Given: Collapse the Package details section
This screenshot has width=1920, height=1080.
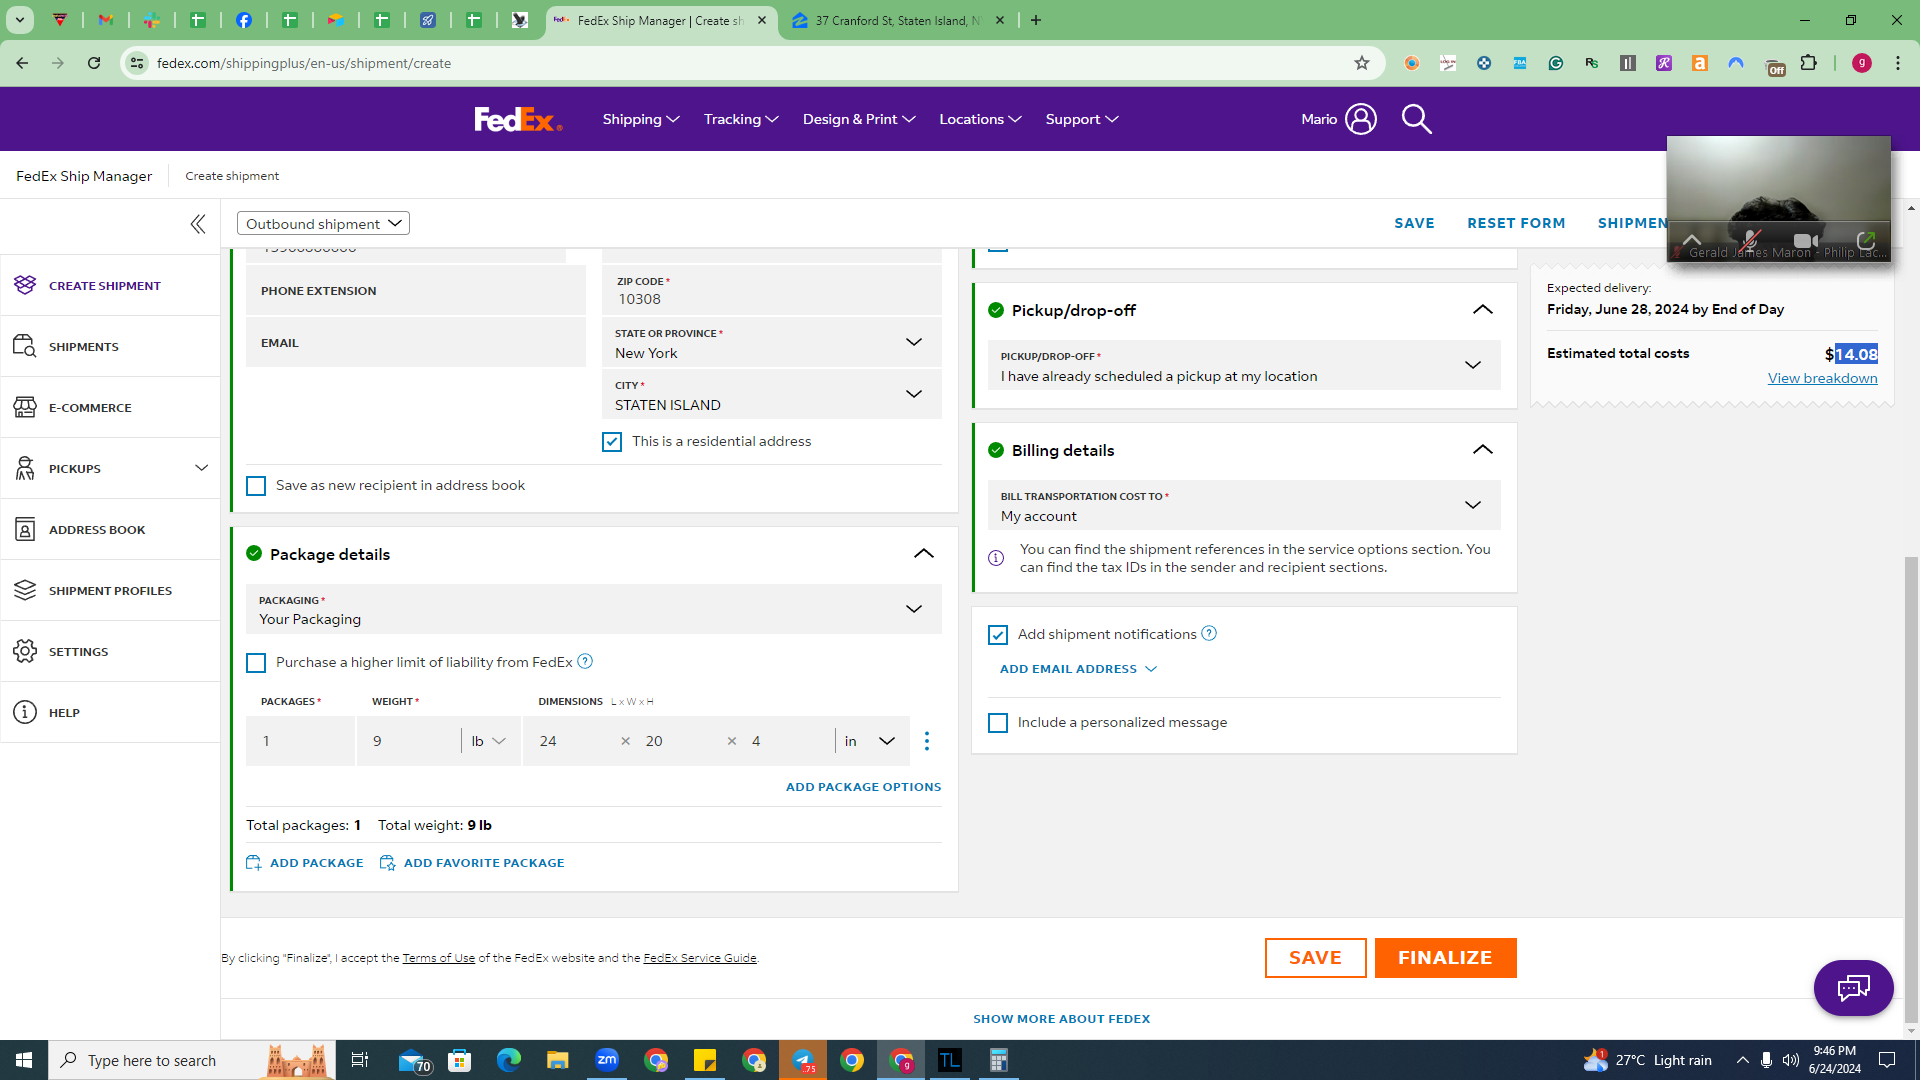Looking at the screenshot, I should (x=924, y=554).
